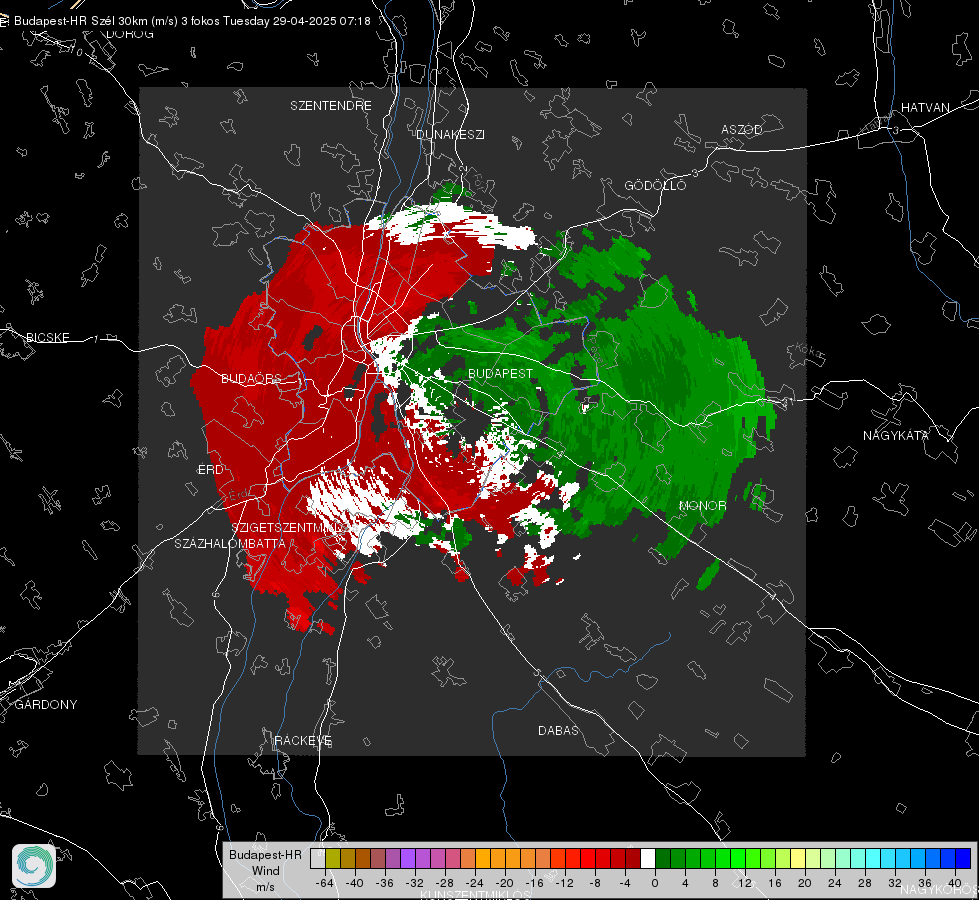Click the DABAS town label
The width and height of the screenshot is (979, 900).
tap(558, 730)
